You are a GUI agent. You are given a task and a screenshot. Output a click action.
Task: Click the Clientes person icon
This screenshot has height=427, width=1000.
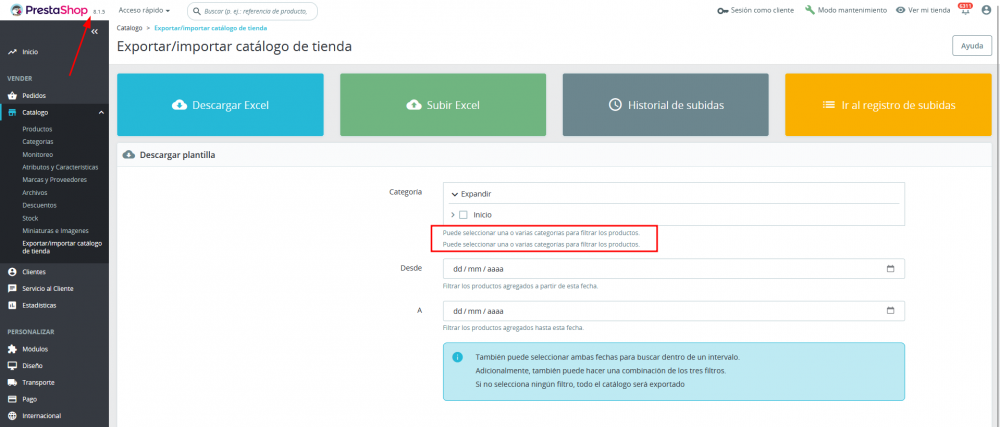point(11,271)
